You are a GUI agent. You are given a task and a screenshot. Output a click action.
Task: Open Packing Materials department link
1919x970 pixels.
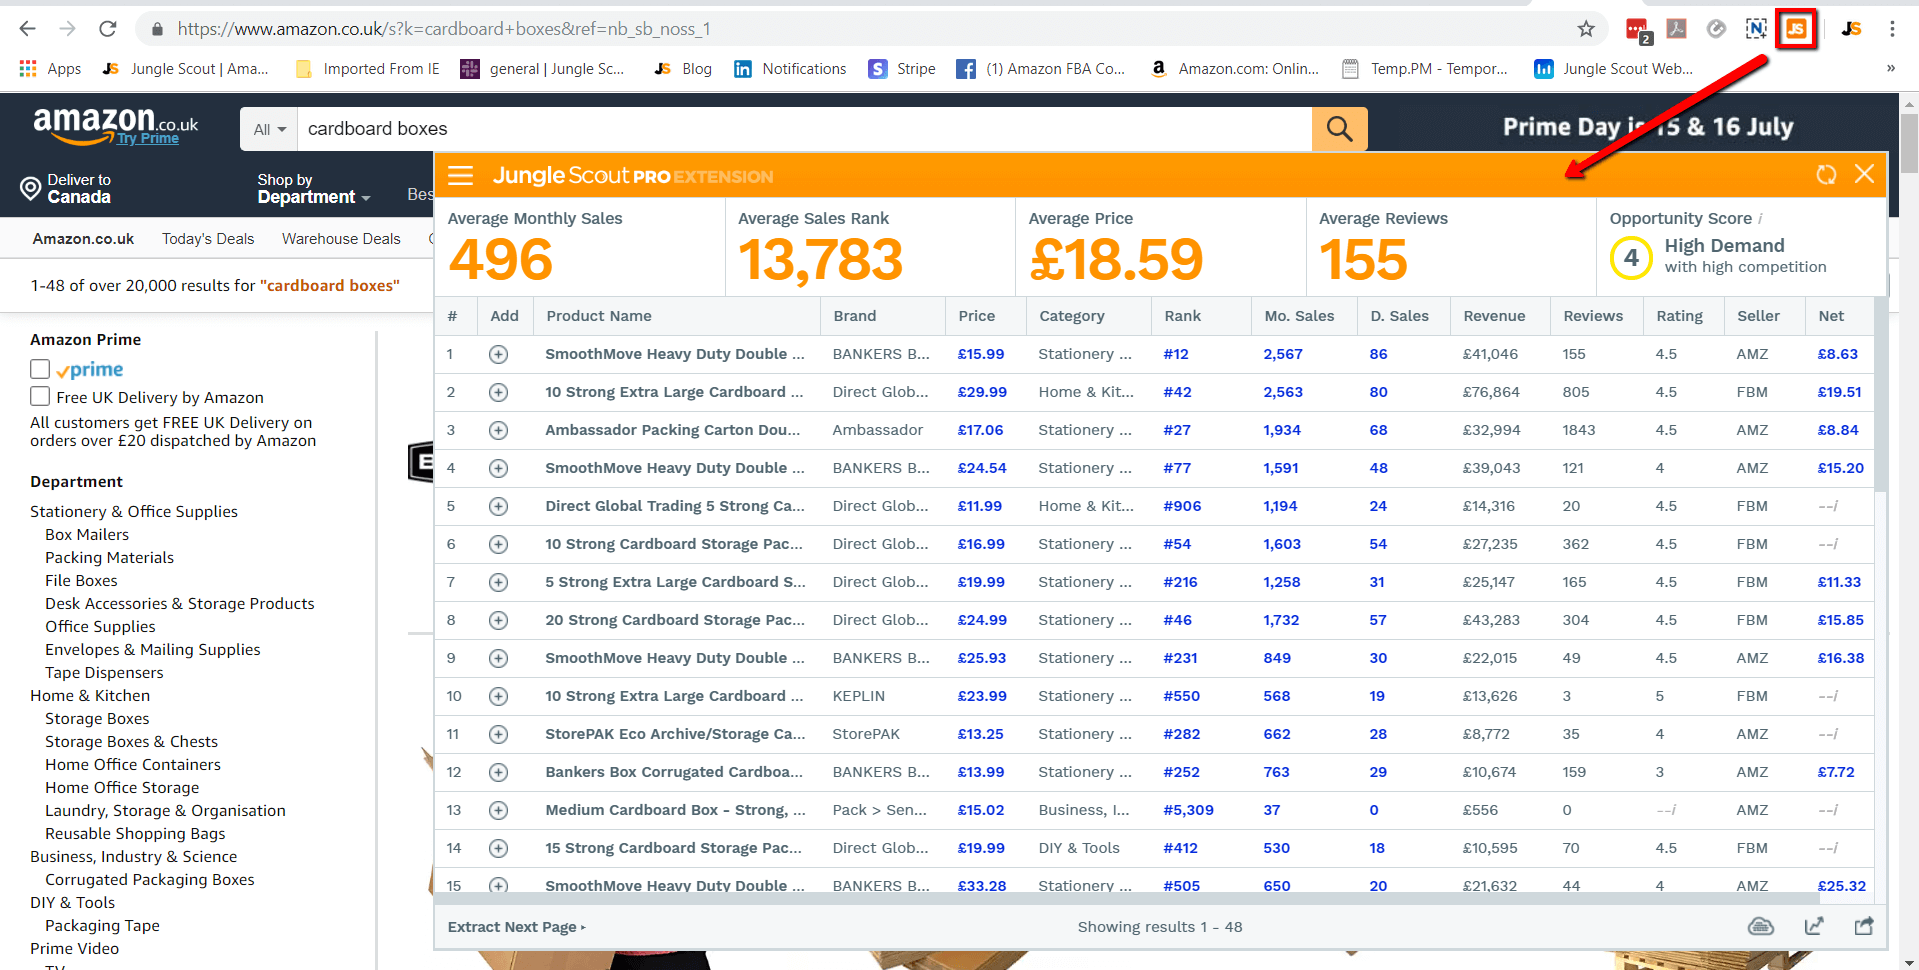[109, 558]
